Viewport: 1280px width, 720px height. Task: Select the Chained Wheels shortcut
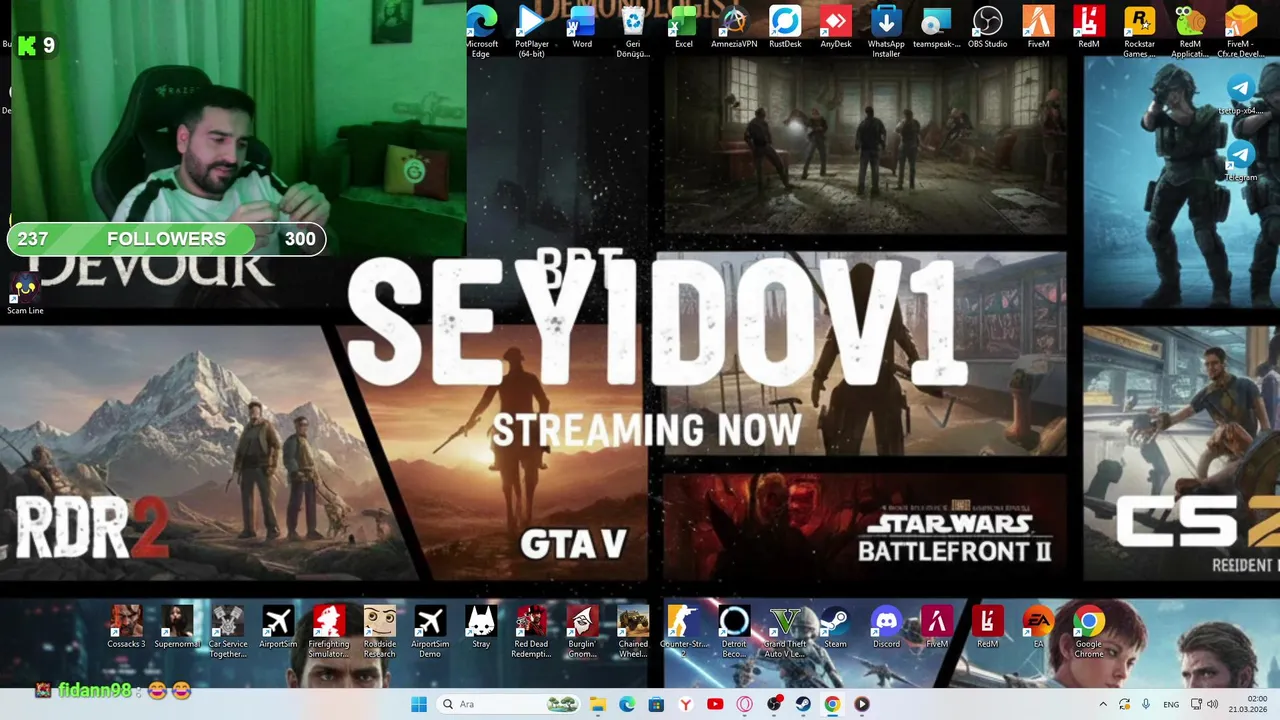pos(633,631)
